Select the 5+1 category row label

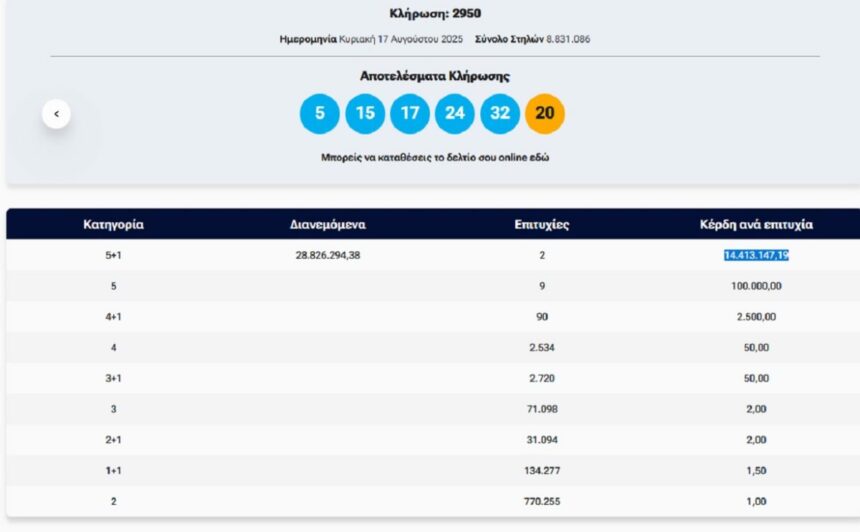pos(113,255)
